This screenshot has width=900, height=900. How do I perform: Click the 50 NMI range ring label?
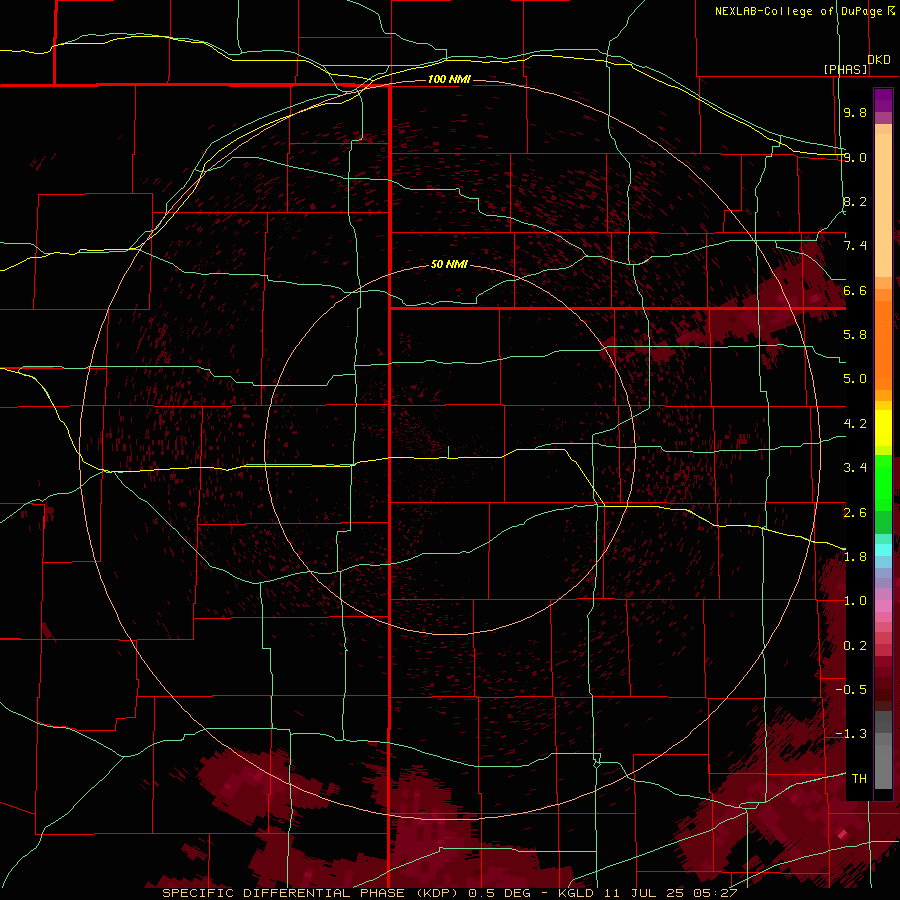pos(449,264)
